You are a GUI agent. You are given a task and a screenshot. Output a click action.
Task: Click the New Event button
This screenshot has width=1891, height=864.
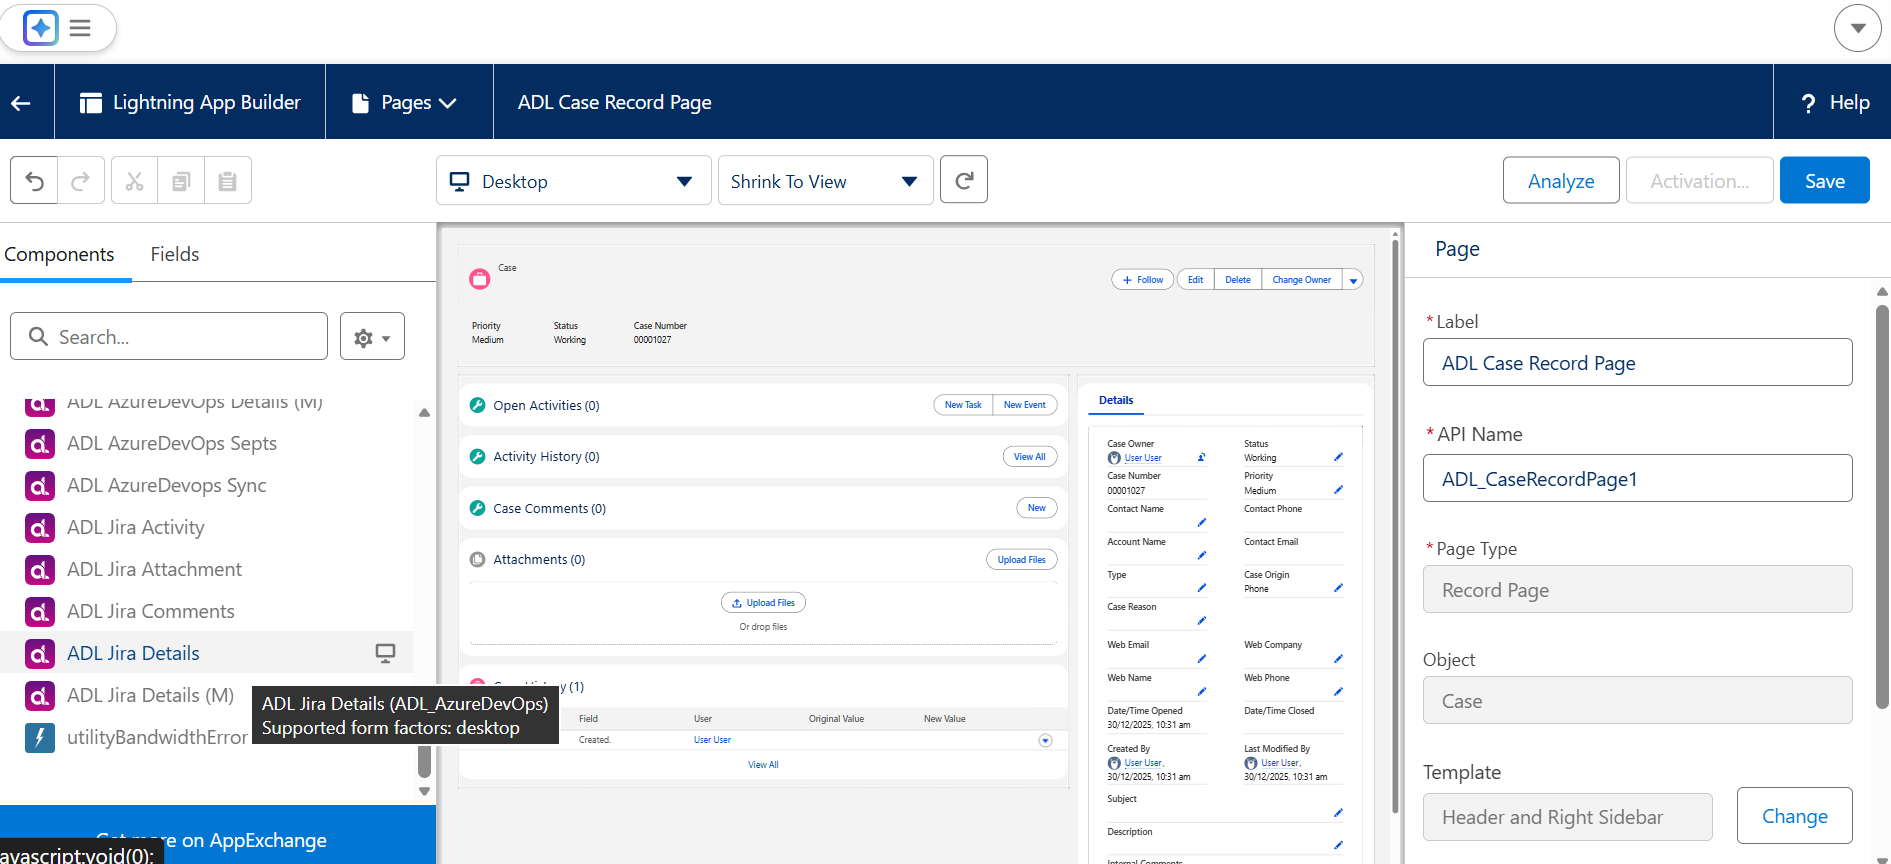pos(1025,405)
